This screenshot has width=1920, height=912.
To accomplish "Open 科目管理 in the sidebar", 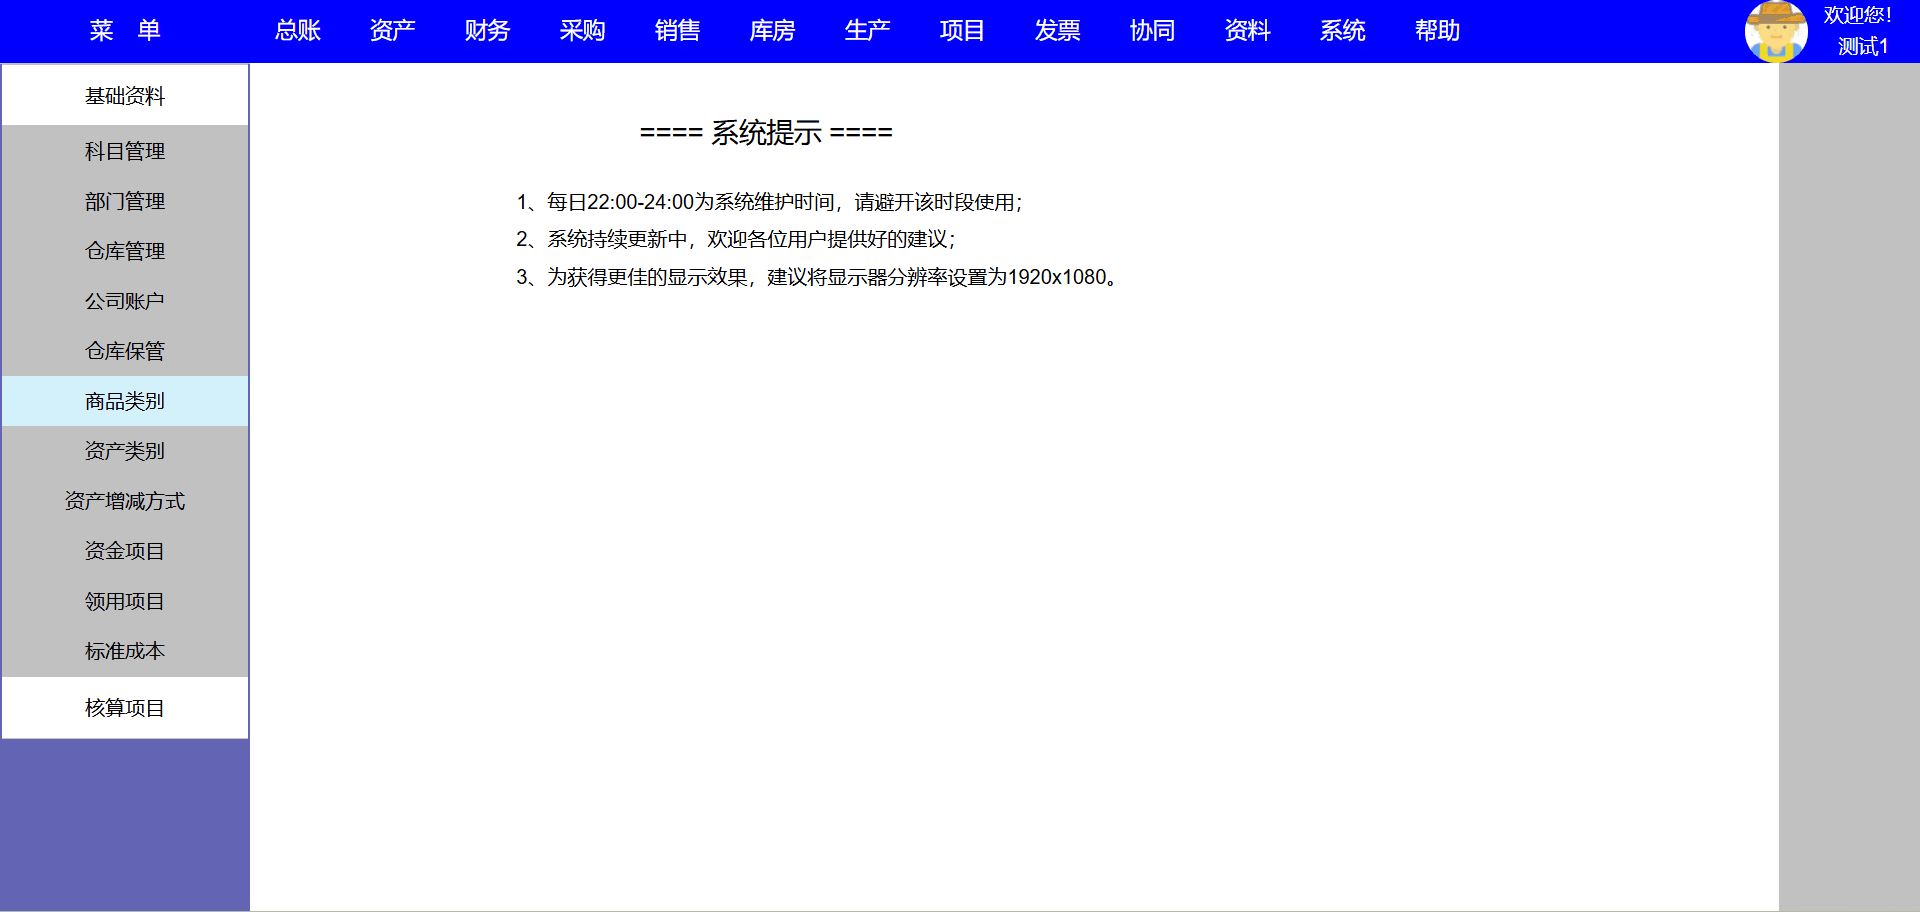I will (x=125, y=151).
